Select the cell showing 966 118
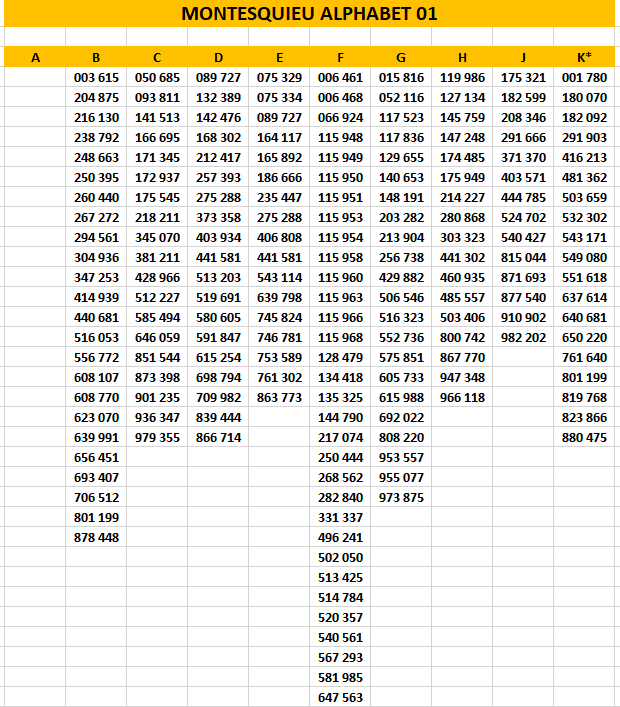This screenshot has width=620, height=707. pos(462,397)
